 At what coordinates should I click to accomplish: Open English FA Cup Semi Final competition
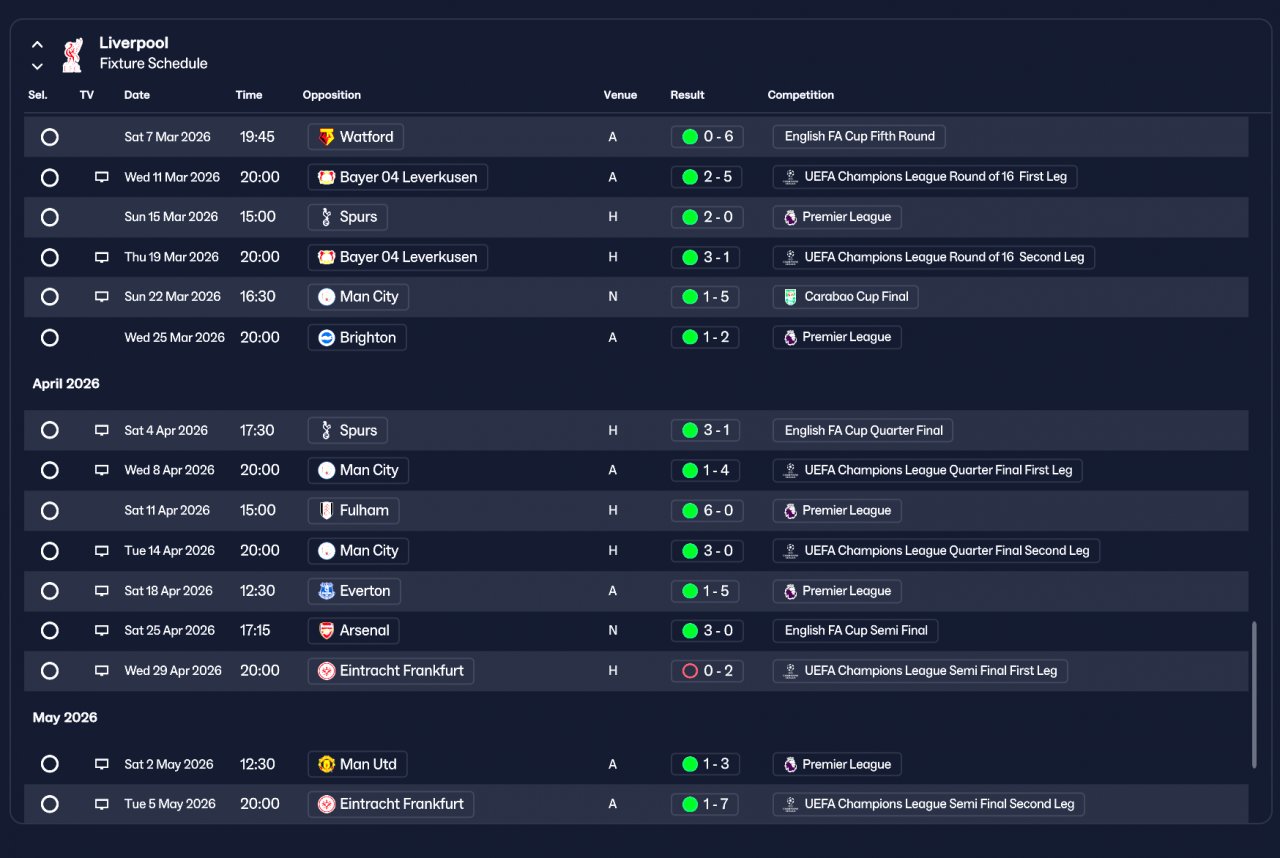coord(855,631)
